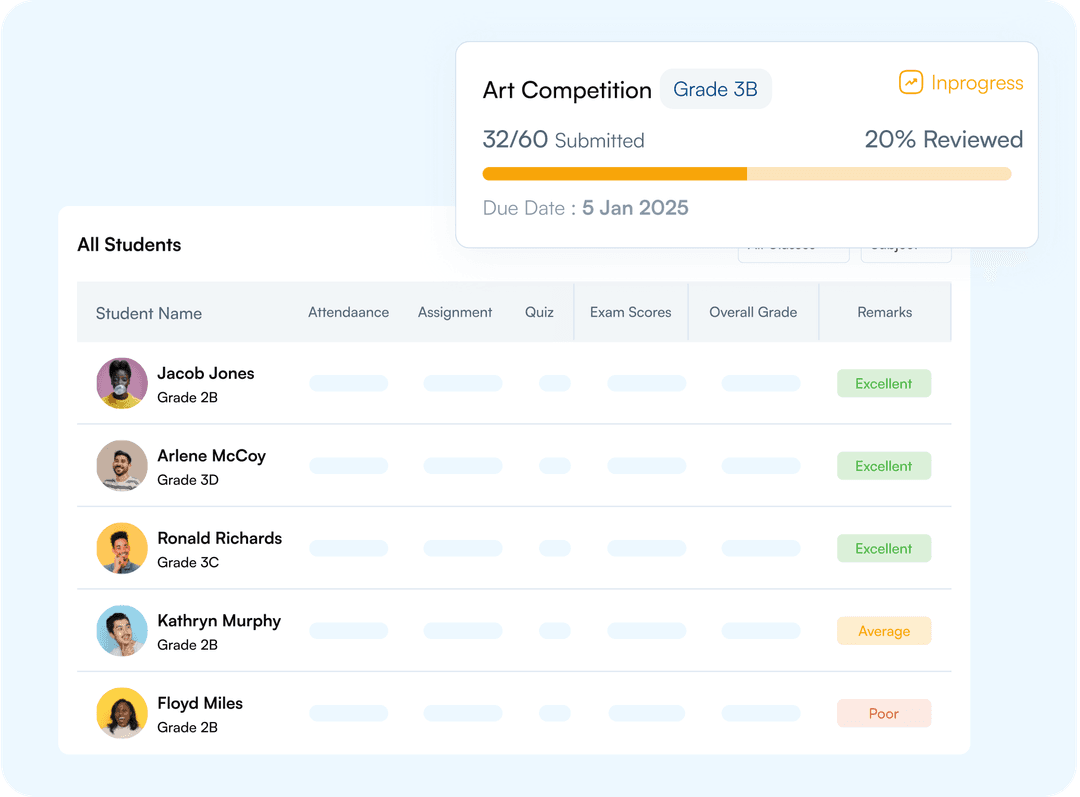1080x797 pixels.
Task: Click Kathryn Murphy Average remark badge
Action: pos(884,631)
